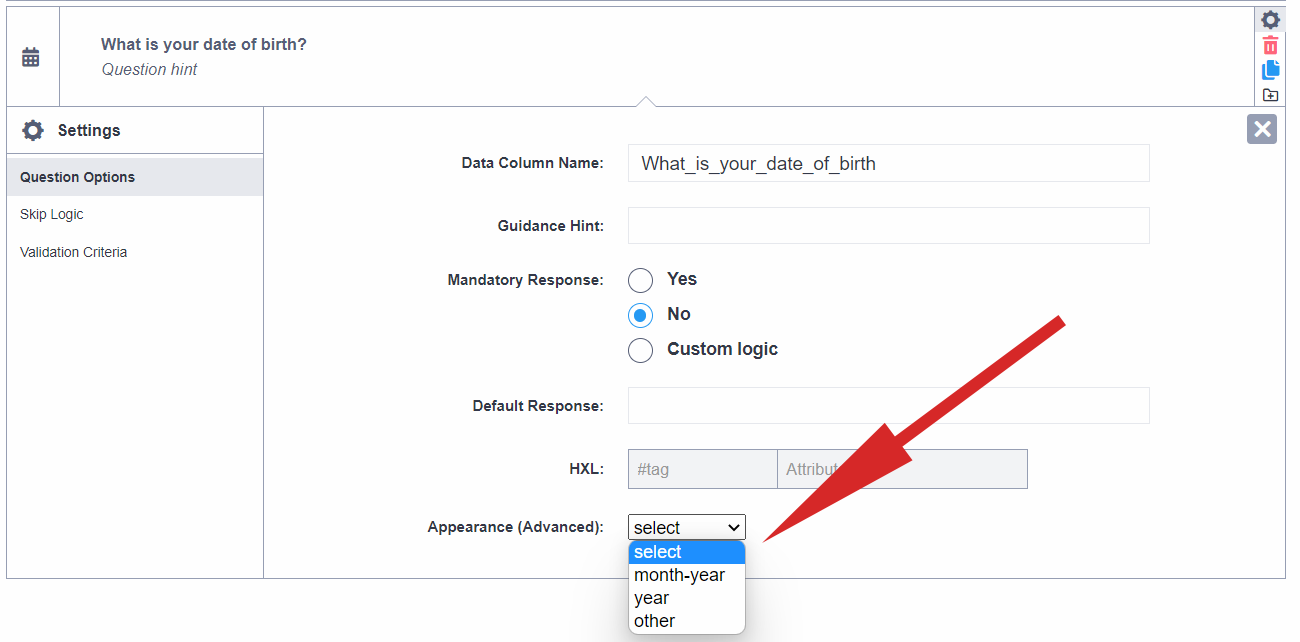Click the gear icon beside Settings heading
Viewport: 1300px width, 642px height.
point(33,131)
